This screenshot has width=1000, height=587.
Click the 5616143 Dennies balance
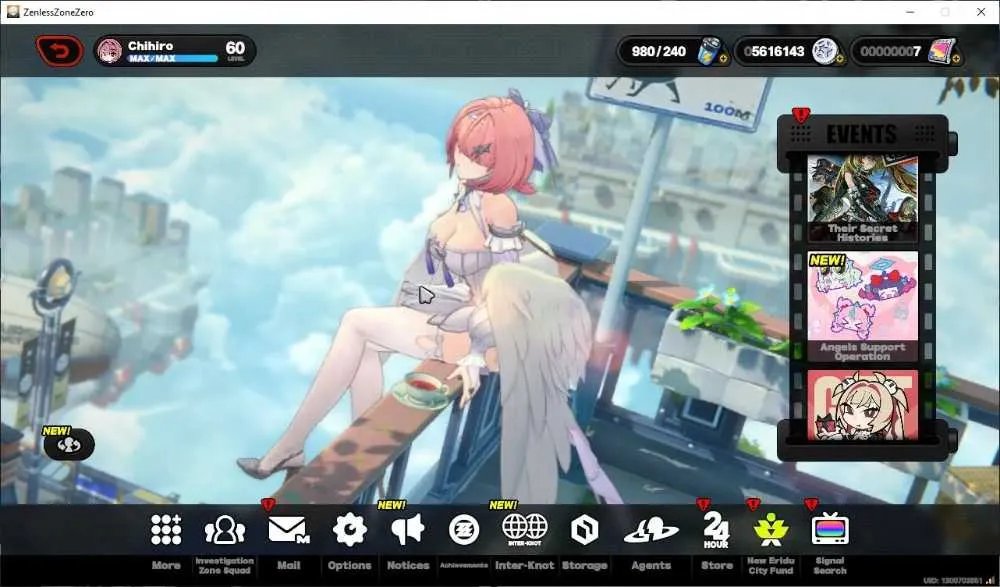point(774,51)
